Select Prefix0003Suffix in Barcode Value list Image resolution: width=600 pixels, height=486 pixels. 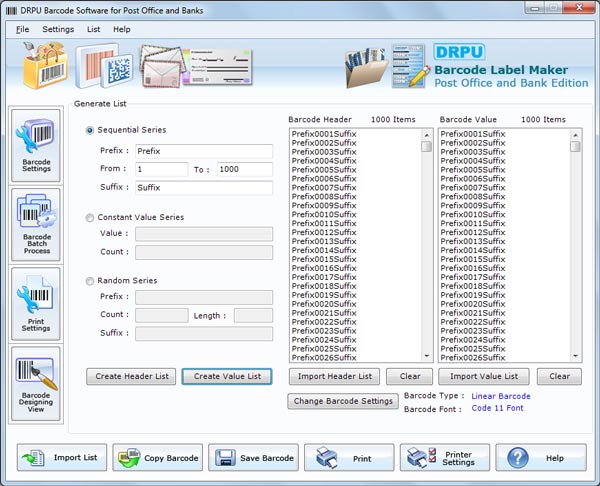click(x=473, y=152)
